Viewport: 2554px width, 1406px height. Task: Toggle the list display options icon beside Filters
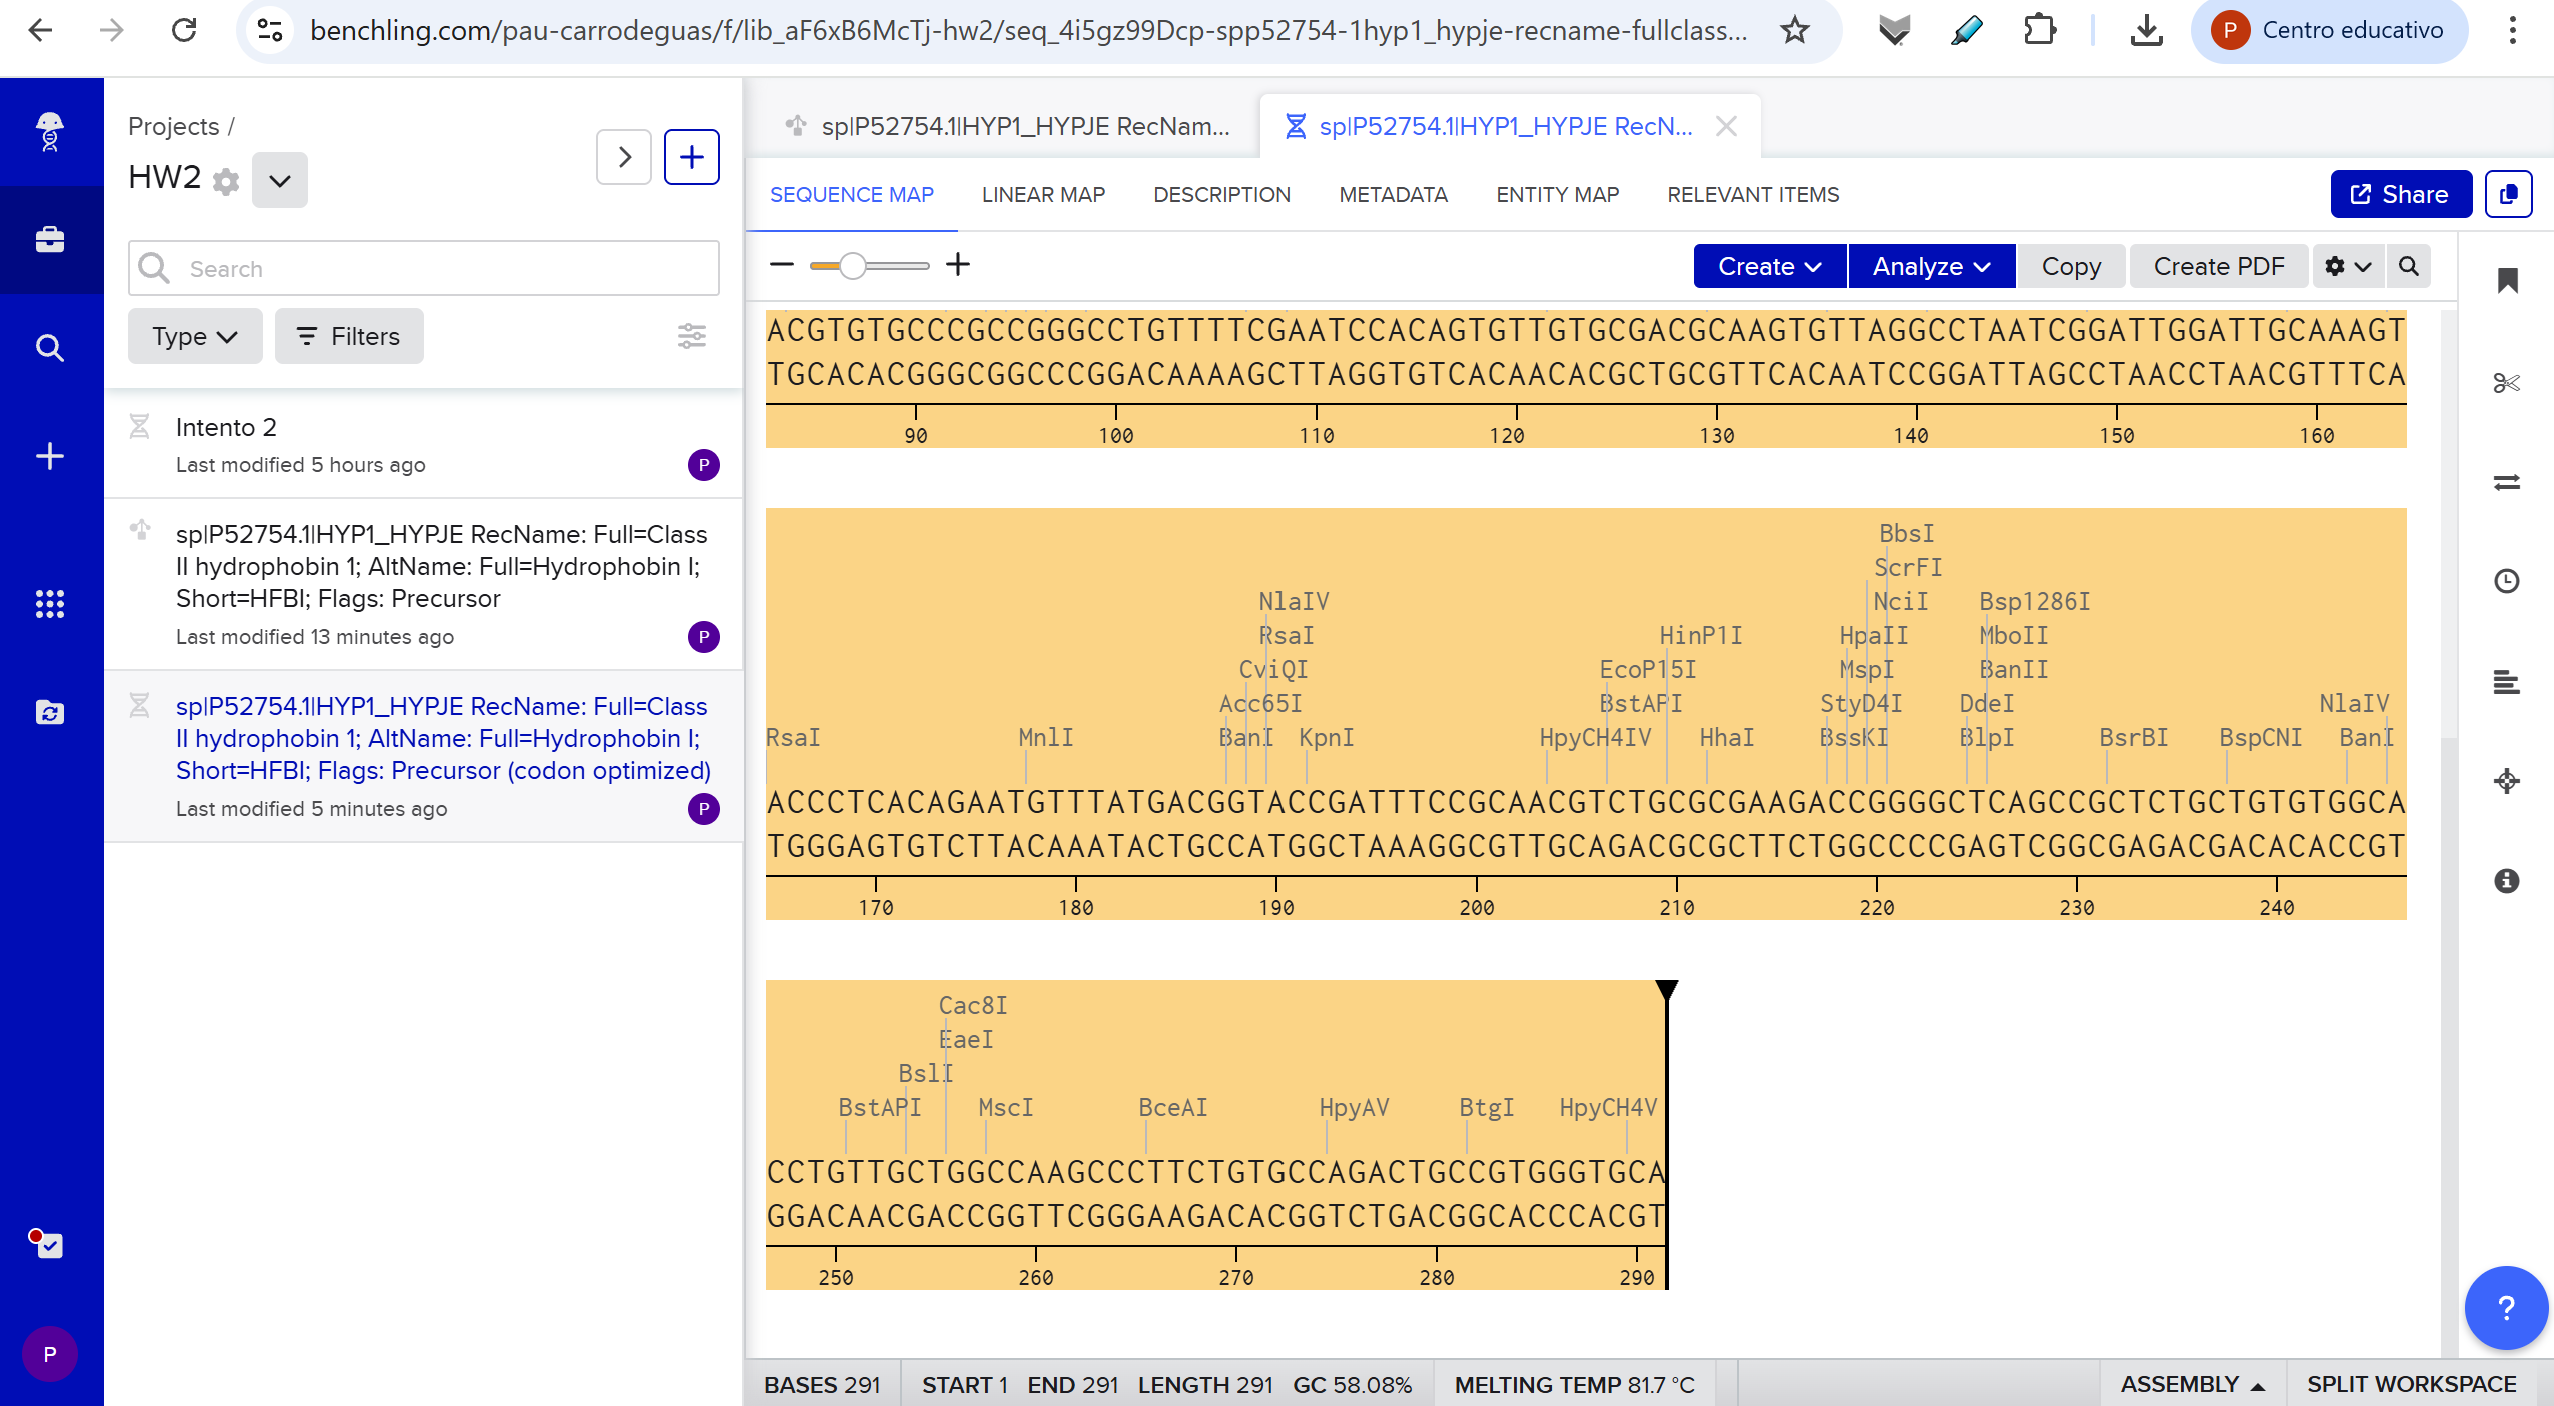[691, 336]
